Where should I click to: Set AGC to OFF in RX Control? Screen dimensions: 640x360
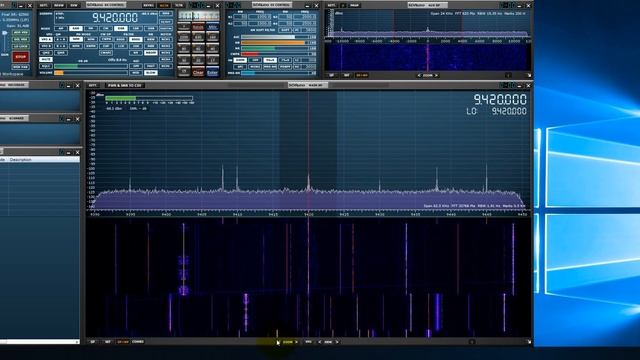136,66
